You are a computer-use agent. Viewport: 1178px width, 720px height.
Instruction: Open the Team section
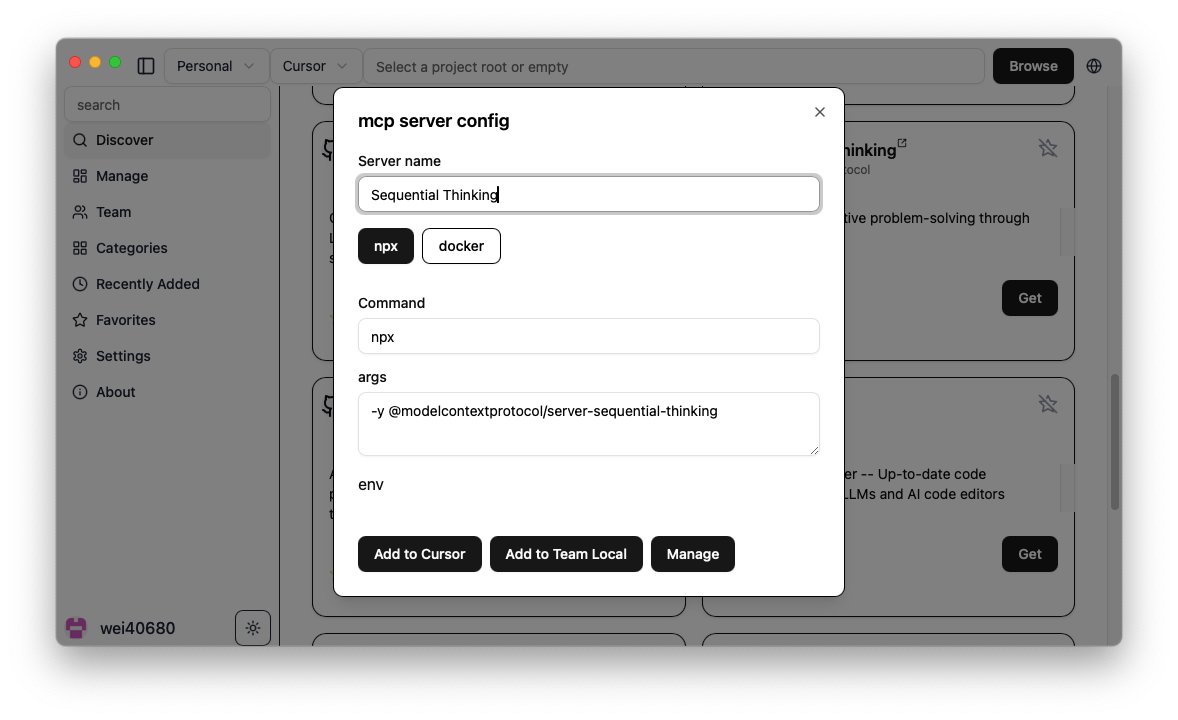[168, 212]
